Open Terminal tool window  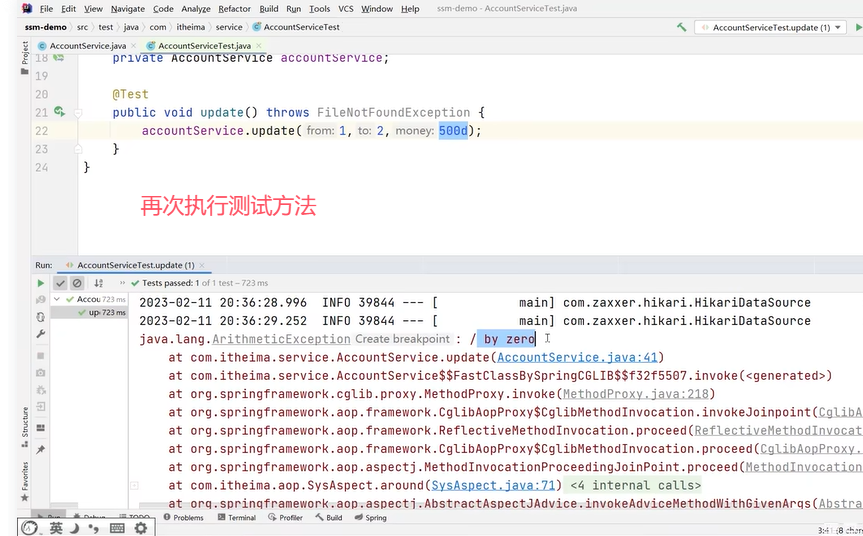click(237, 518)
